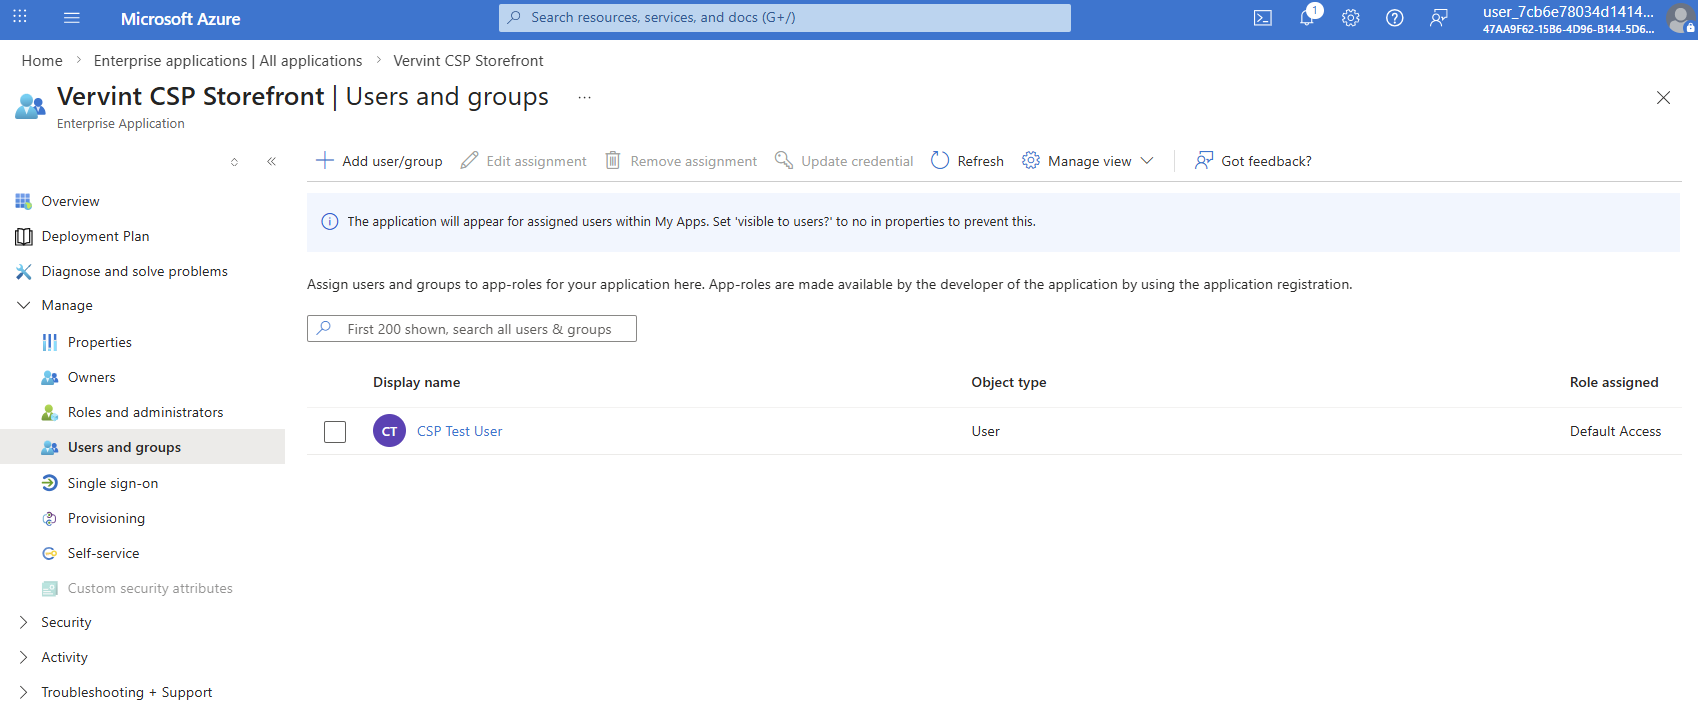
Task: Open Users and groups menu item
Action: (x=142, y=447)
